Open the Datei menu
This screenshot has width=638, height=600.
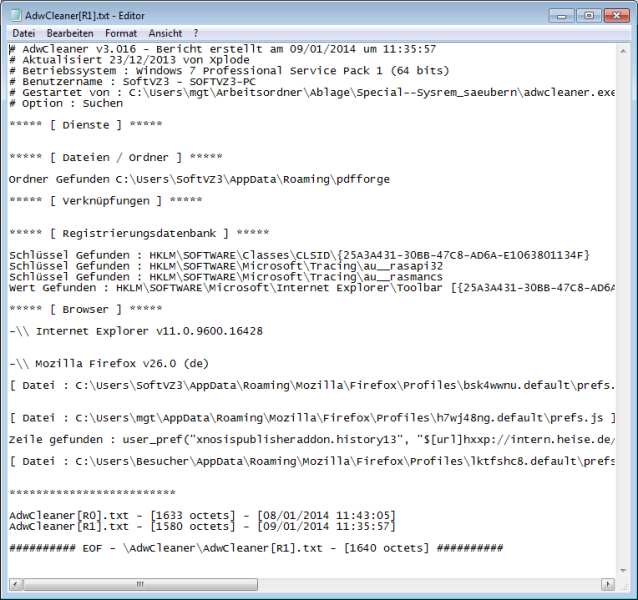point(24,33)
